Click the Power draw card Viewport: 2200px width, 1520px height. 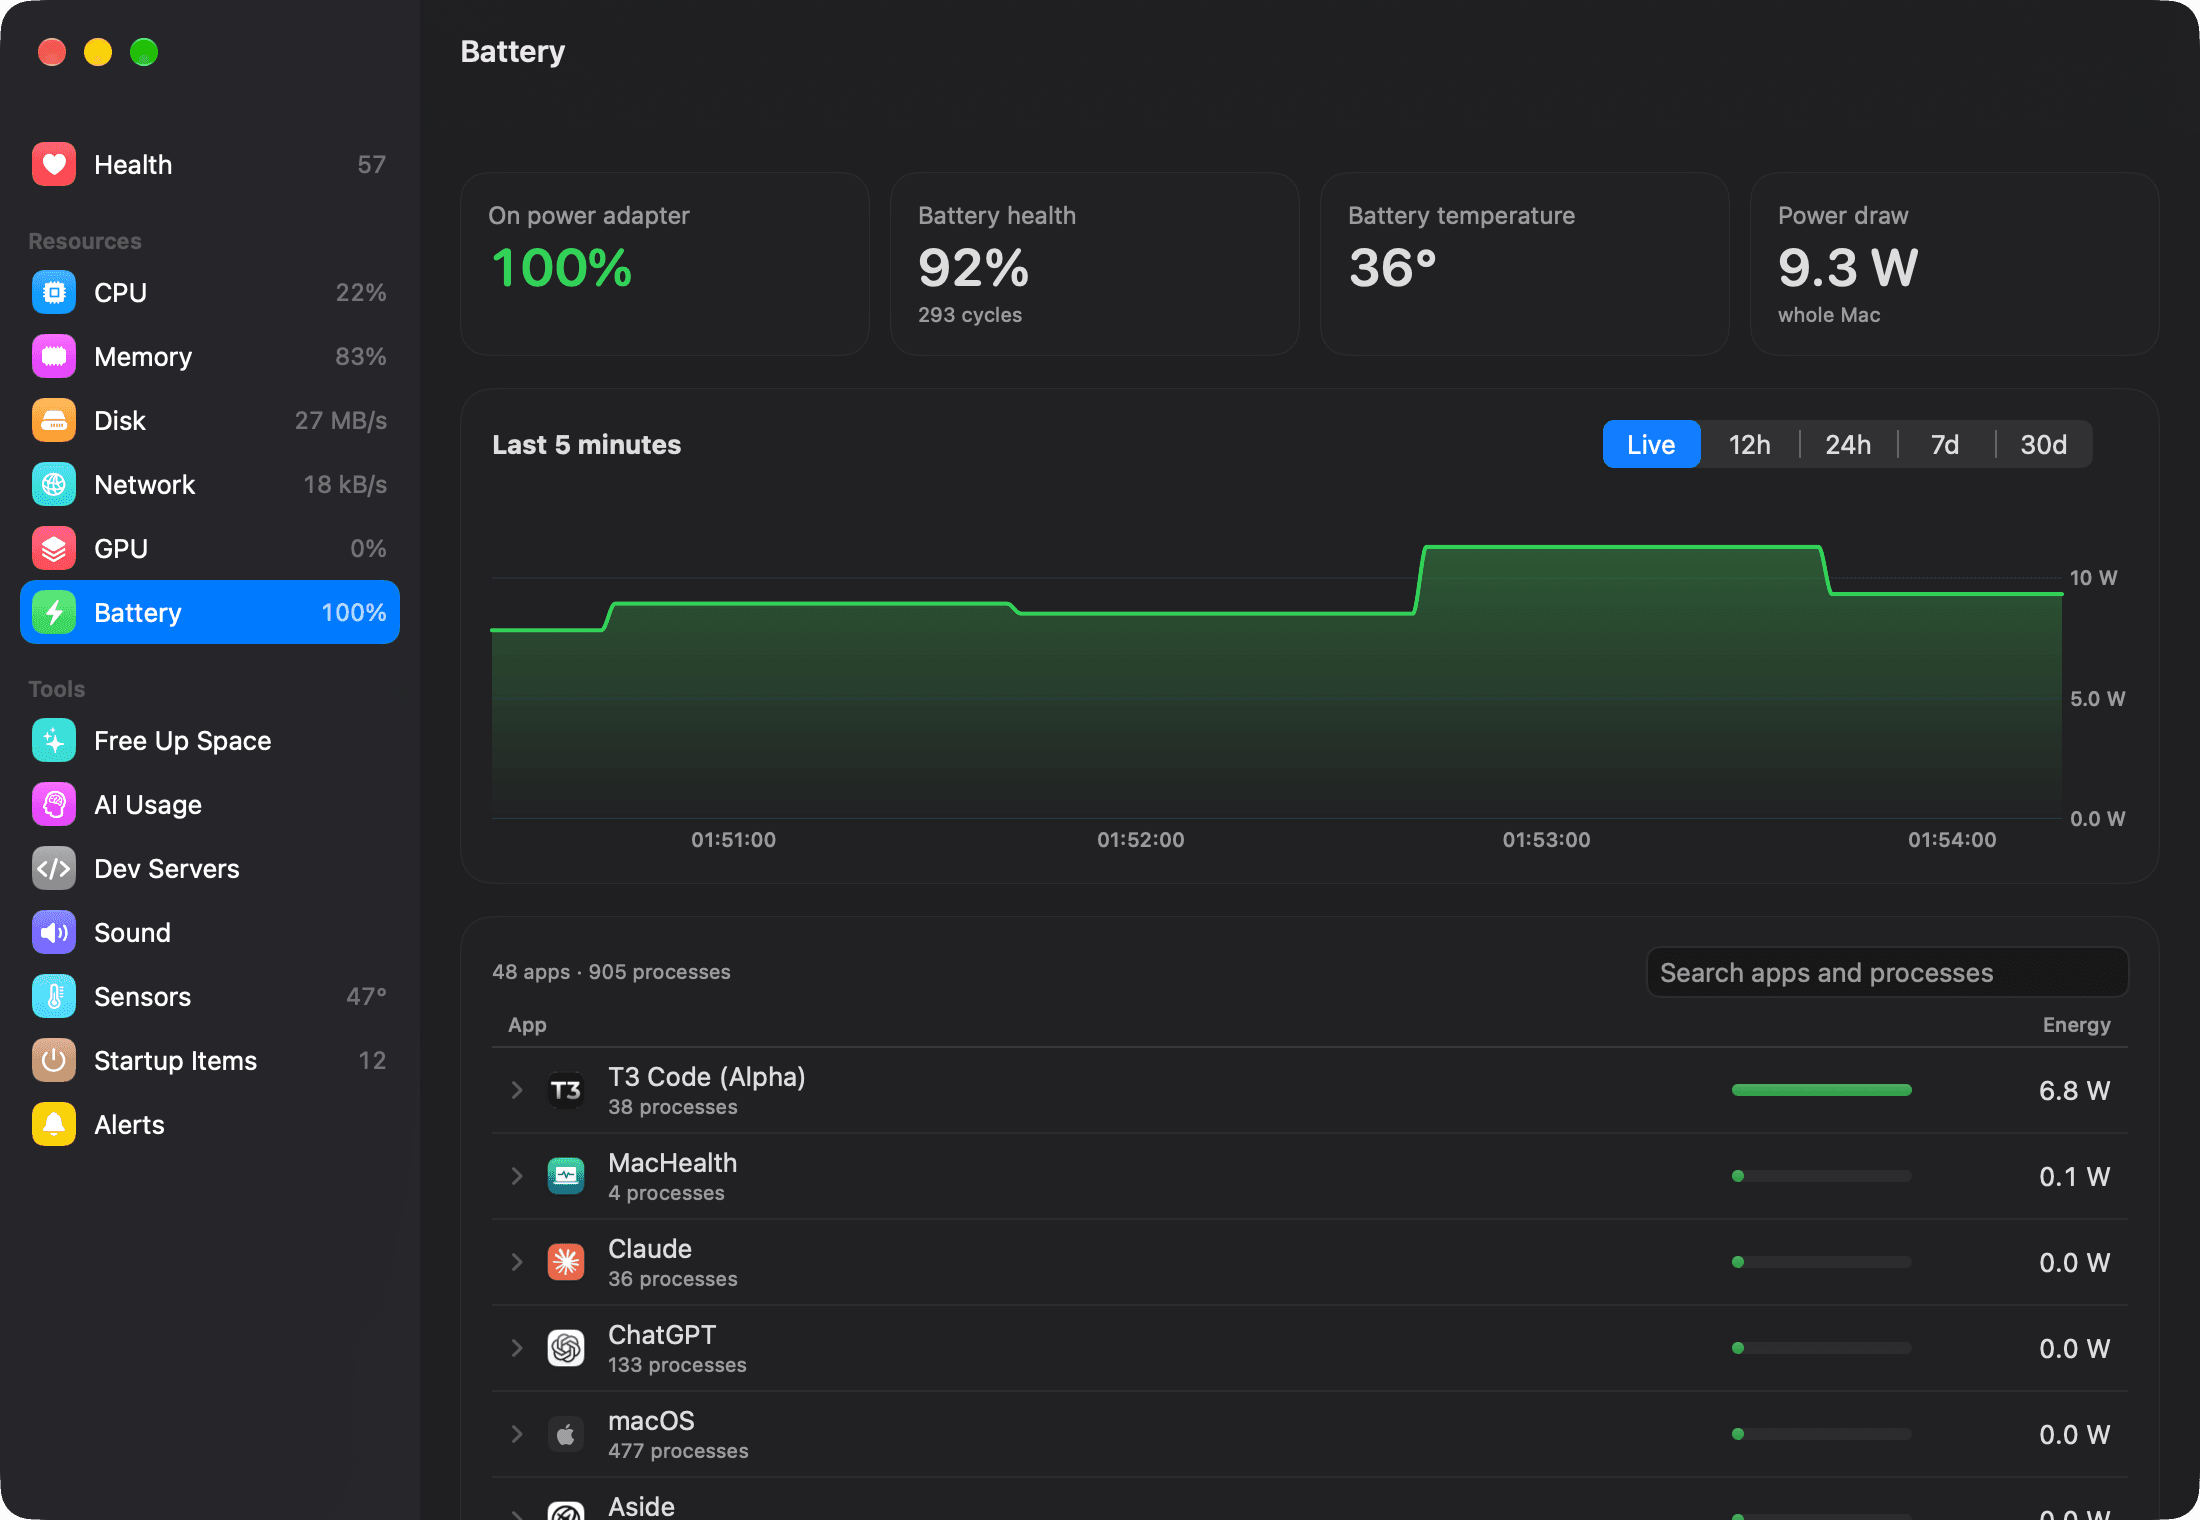click(1954, 264)
